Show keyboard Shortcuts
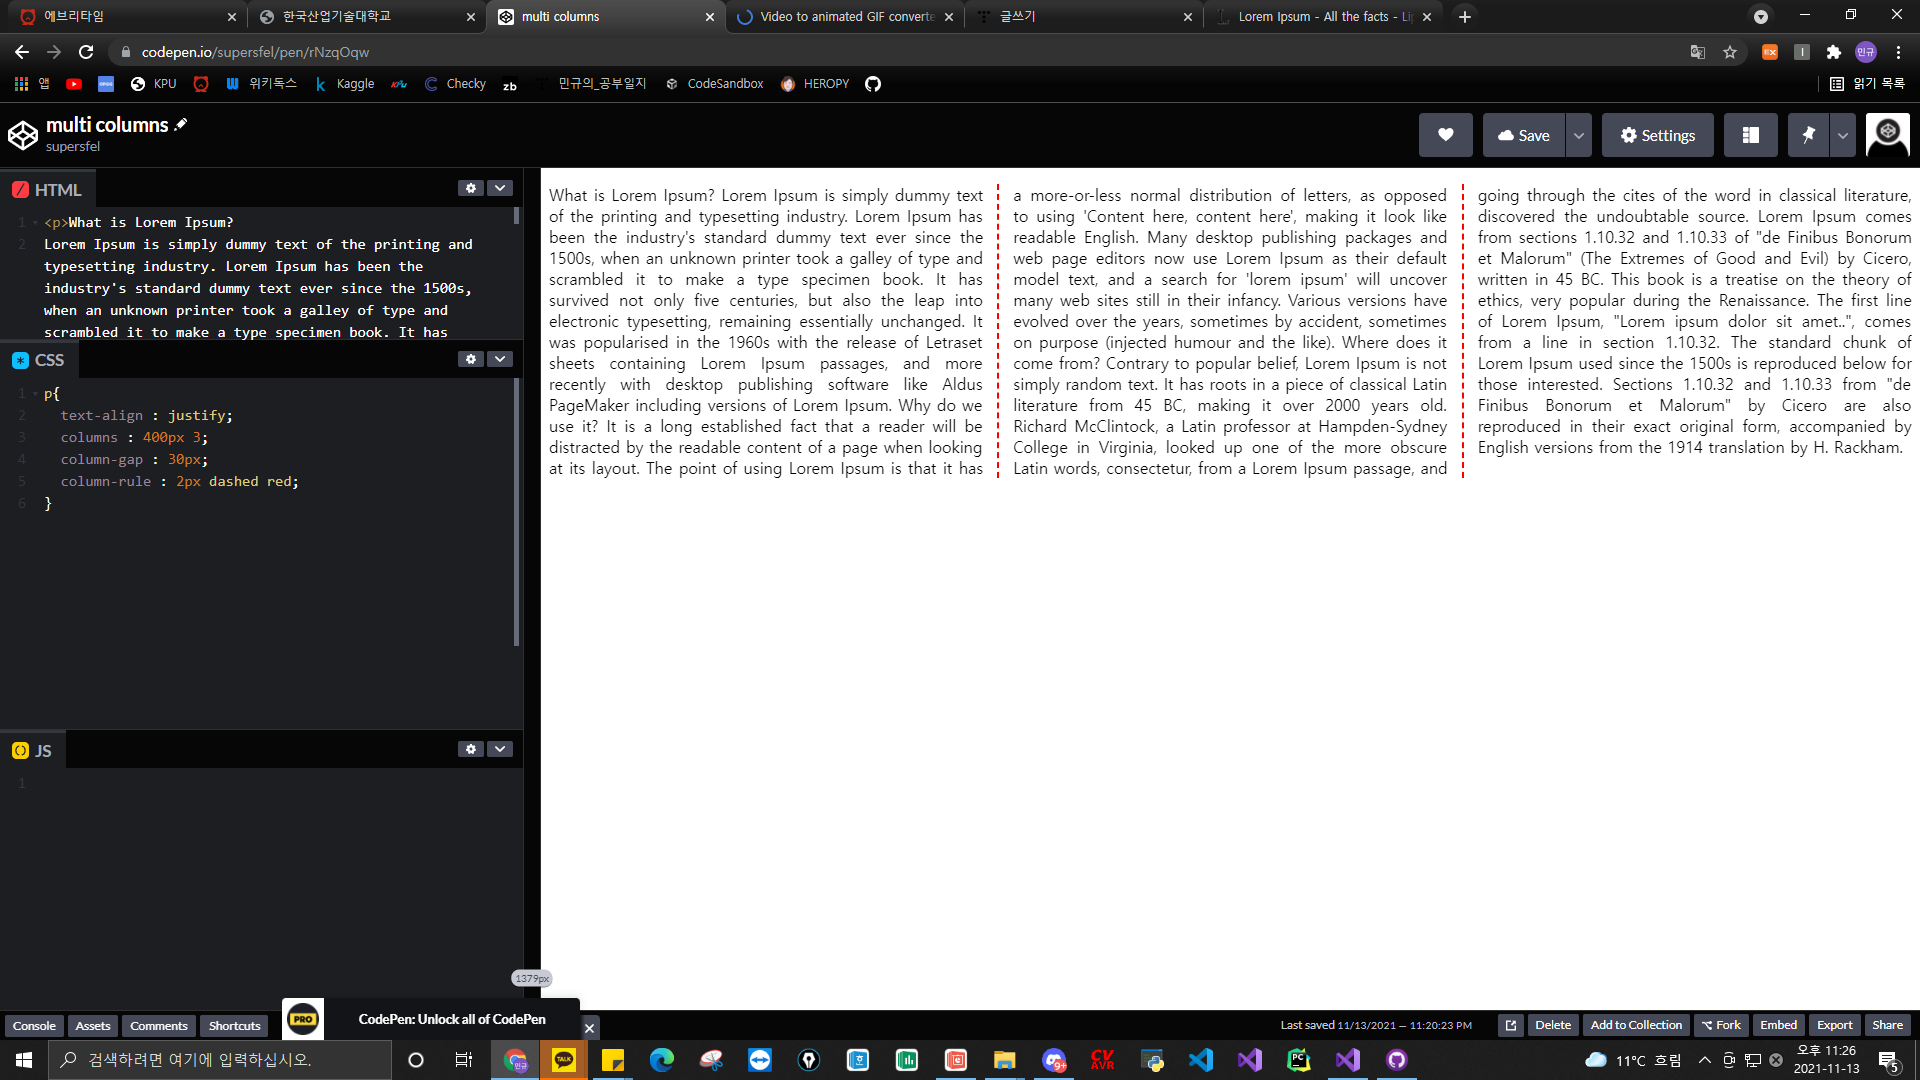This screenshot has height=1080, width=1920. coord(234,1026)
